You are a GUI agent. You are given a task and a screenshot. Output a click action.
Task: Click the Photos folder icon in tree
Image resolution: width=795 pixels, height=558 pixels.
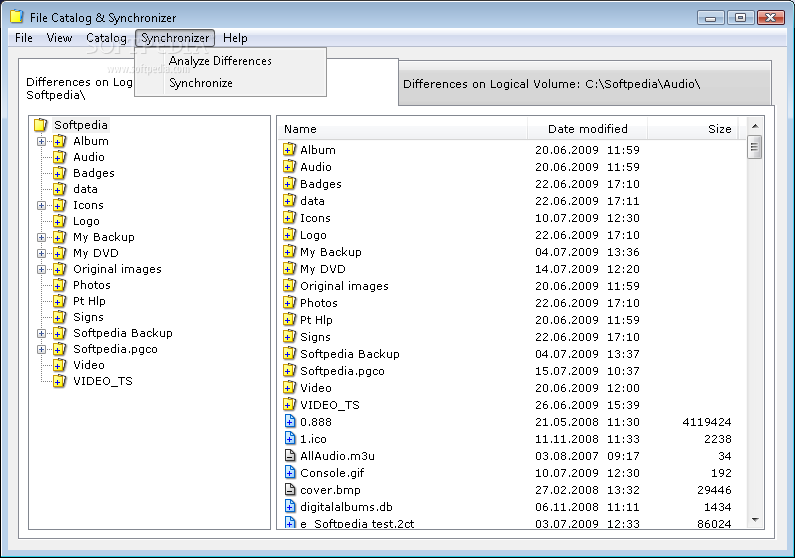tap(59, 285)
